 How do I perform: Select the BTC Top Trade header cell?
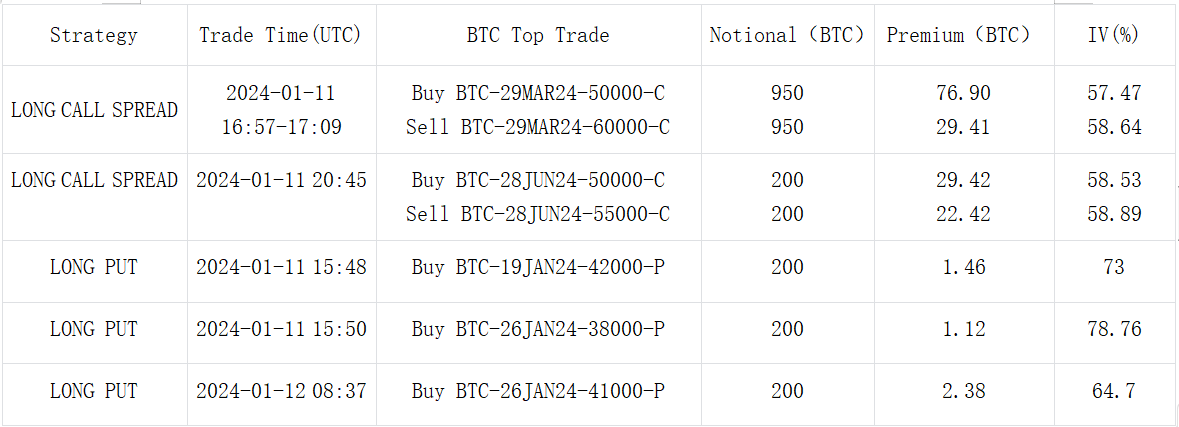pos(538,35)
